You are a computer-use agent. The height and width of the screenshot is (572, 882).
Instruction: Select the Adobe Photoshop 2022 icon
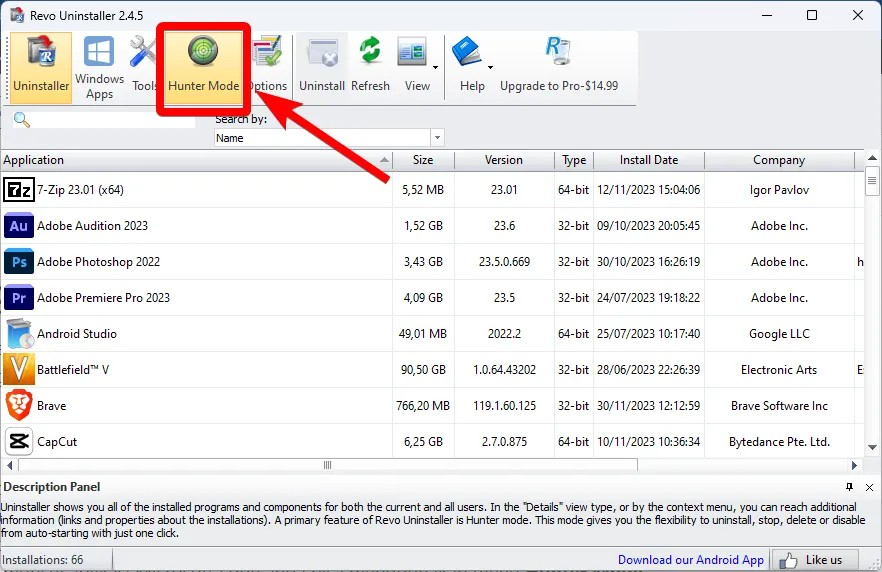click(19, 262)
